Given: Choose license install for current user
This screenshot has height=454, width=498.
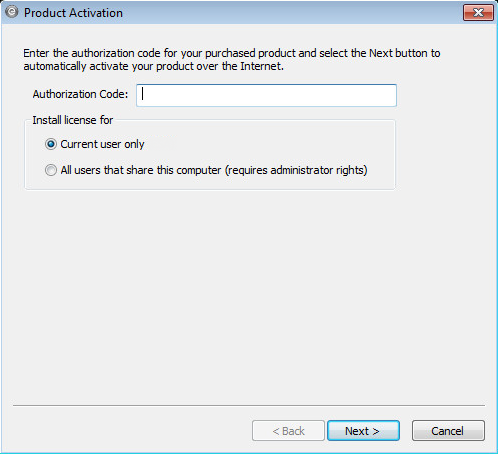Looking at the screenshot, I should 51,144.
